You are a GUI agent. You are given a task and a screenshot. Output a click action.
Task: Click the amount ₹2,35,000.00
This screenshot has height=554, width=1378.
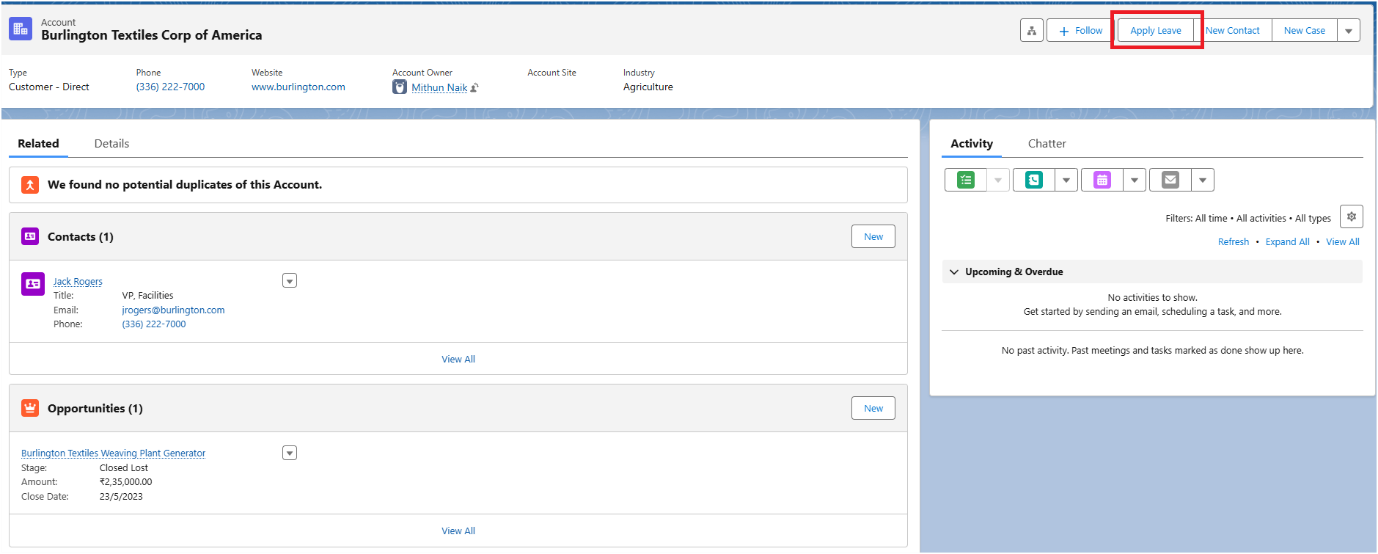pos(126,482)
